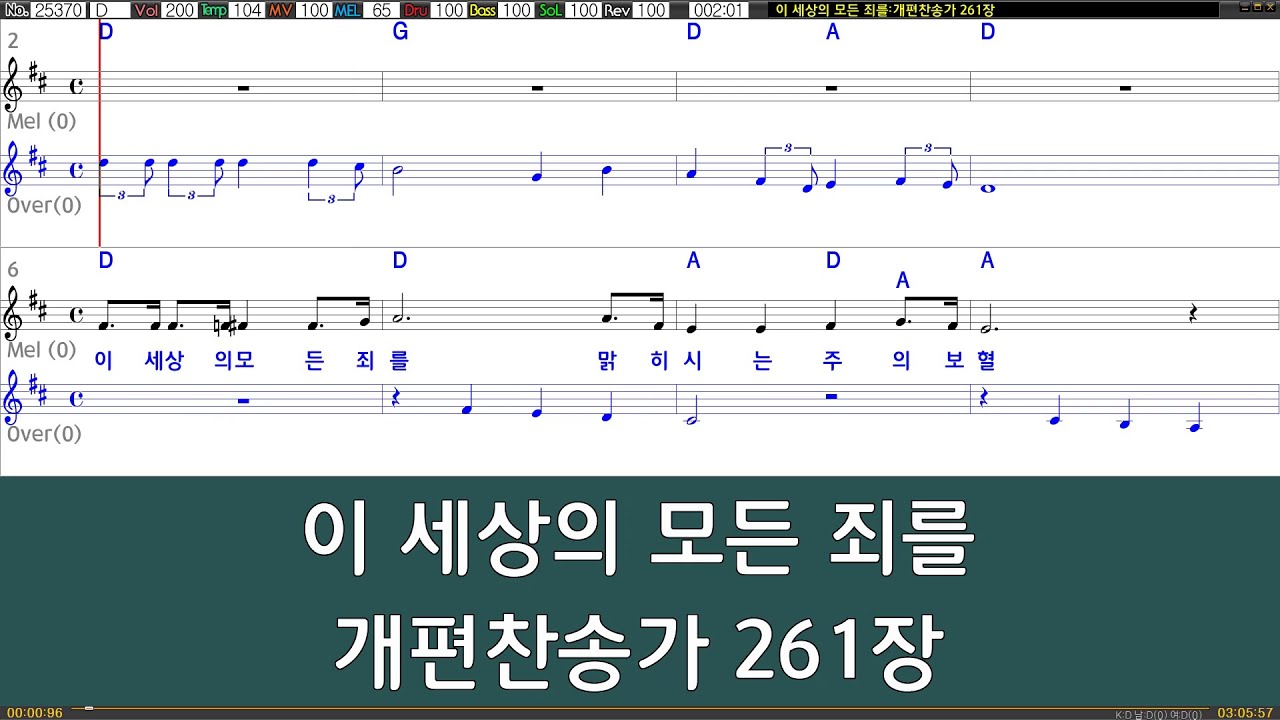Click the small A chord above lyric 보
The width and height of the screenshot is (1280, 720).
[903, 282]
